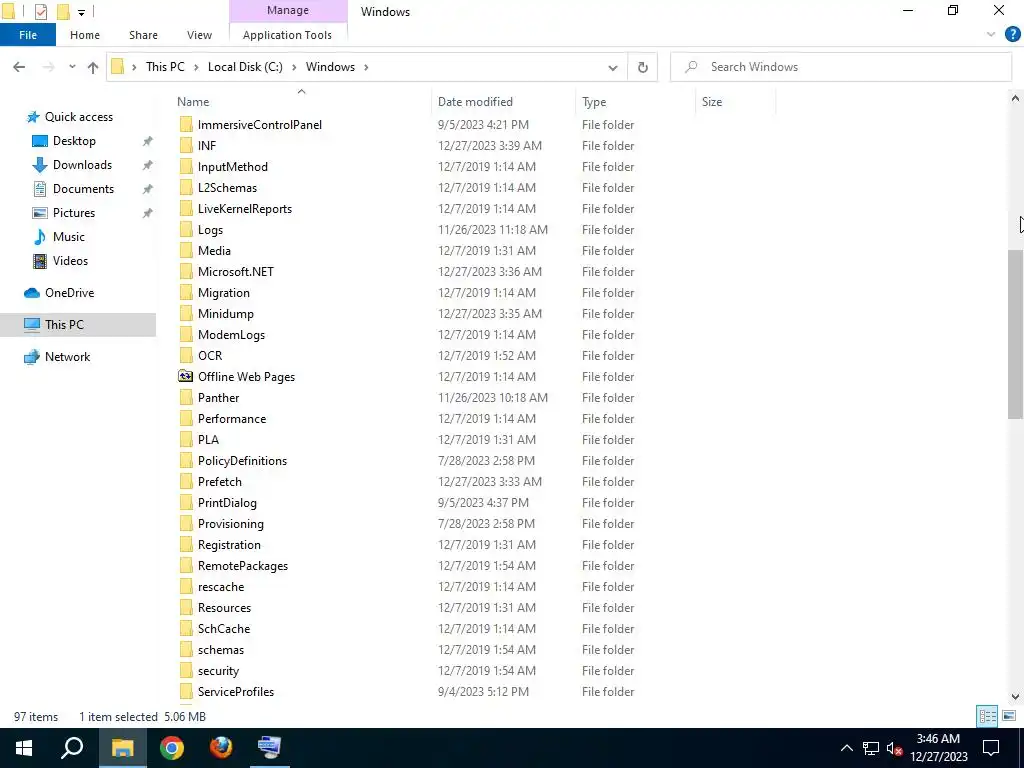Open Desktop in the navigation pane
This screenshot has width=1024, height=768.
click(x=74, y=141)
